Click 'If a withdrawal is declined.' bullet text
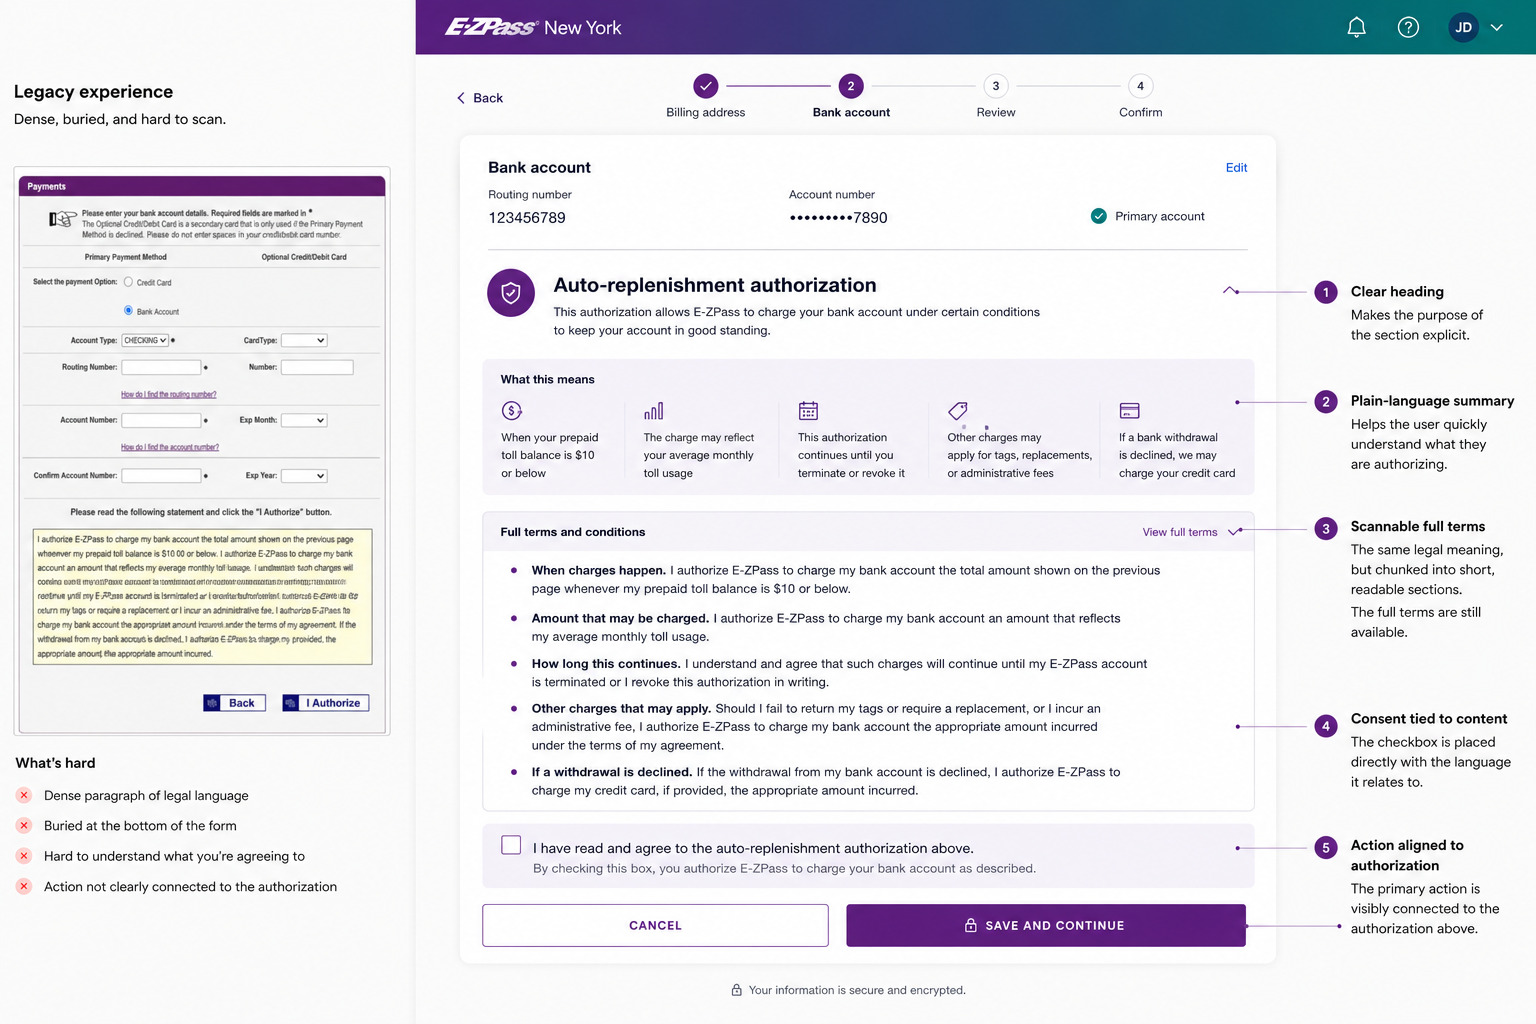Image resolution: width=1536 pixels, height=1024 pixels. tap(612, 772)
